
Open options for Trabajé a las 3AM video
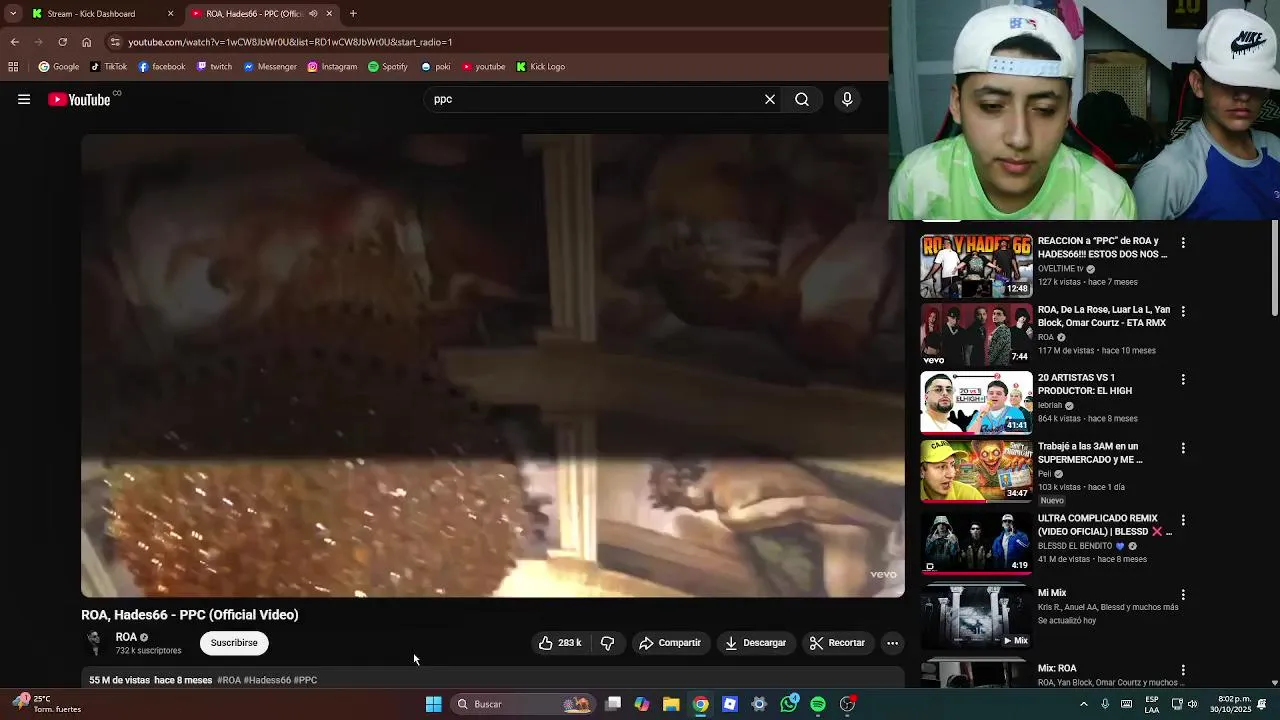[1183, 448]
